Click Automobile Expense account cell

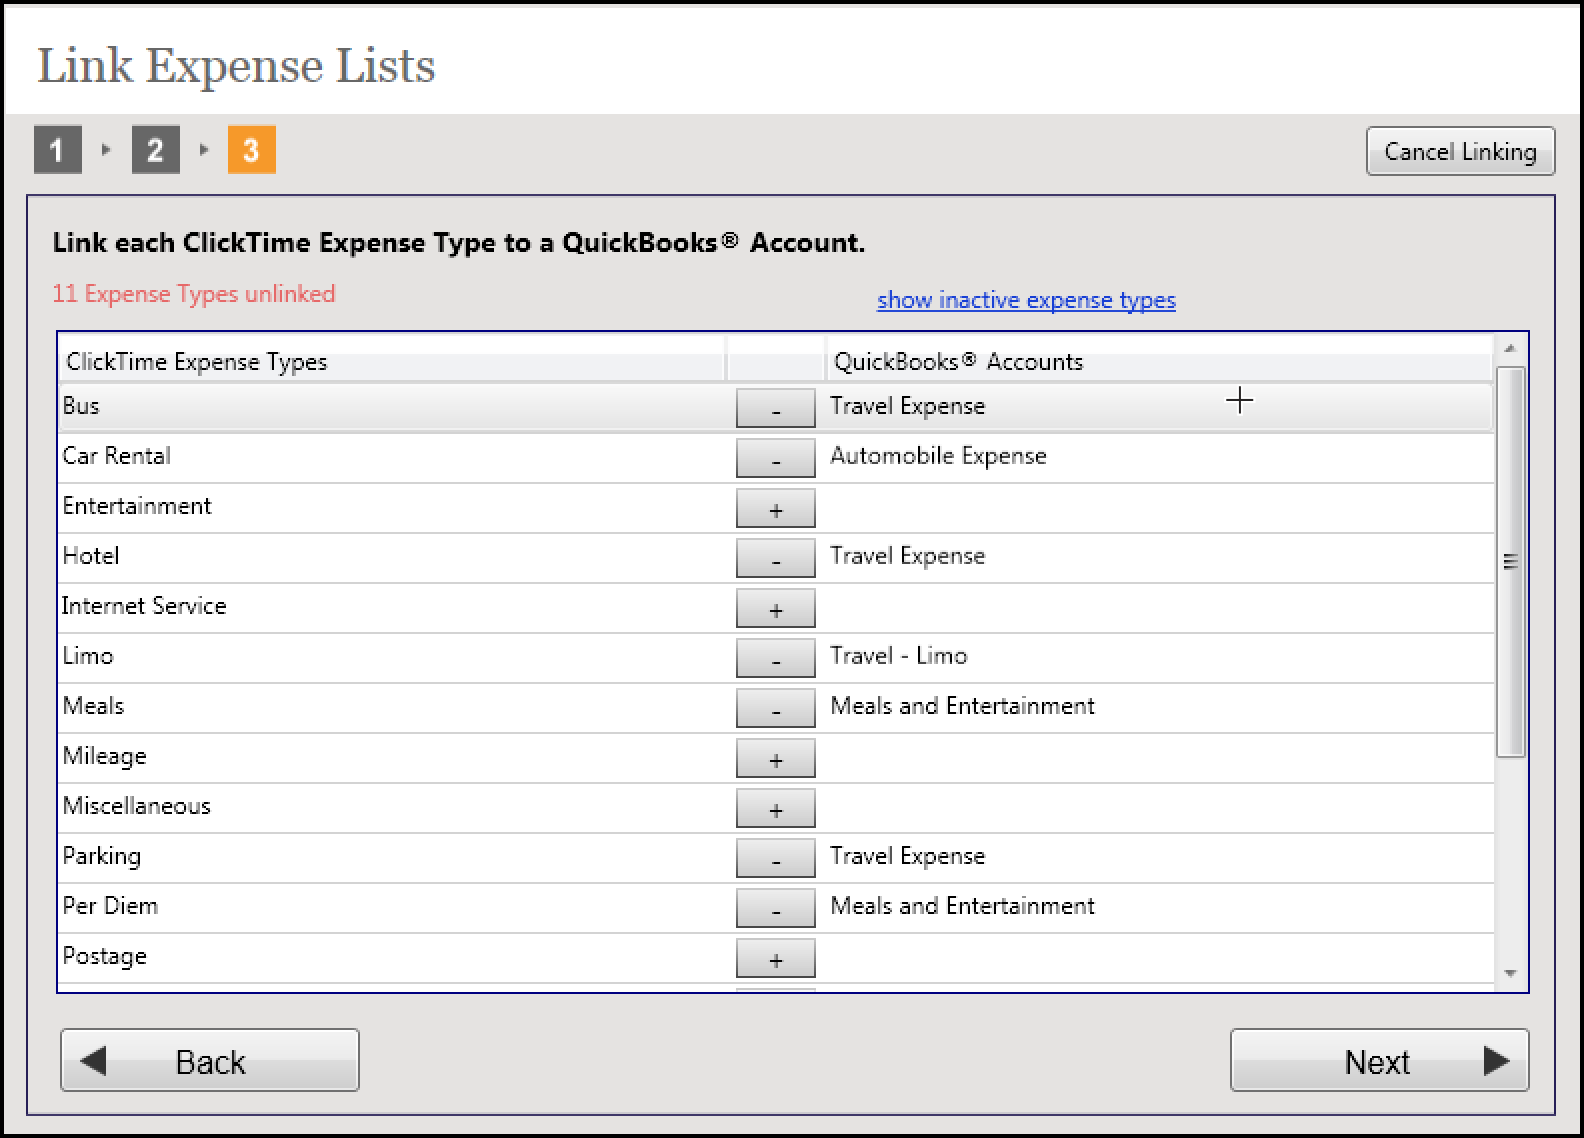(938, 456)
